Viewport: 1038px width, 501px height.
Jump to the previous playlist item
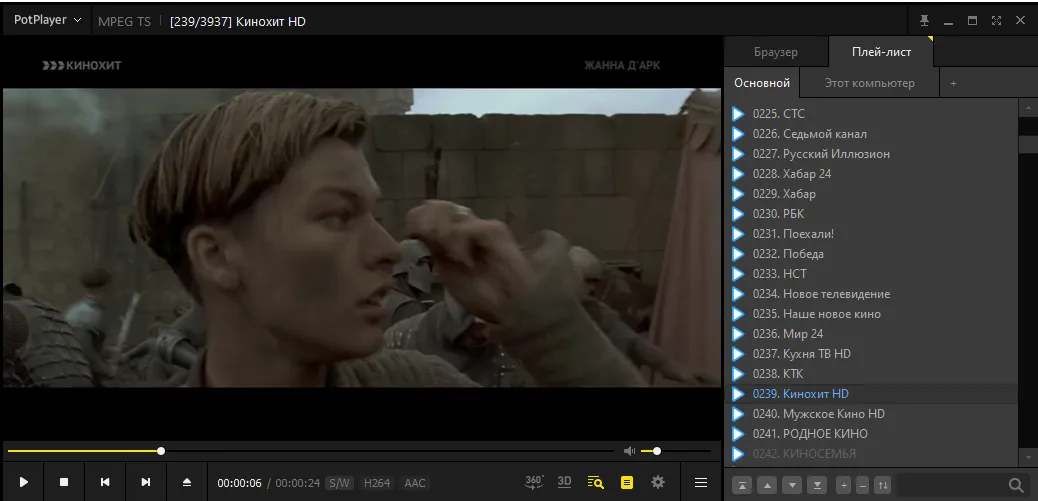point(105,482)
